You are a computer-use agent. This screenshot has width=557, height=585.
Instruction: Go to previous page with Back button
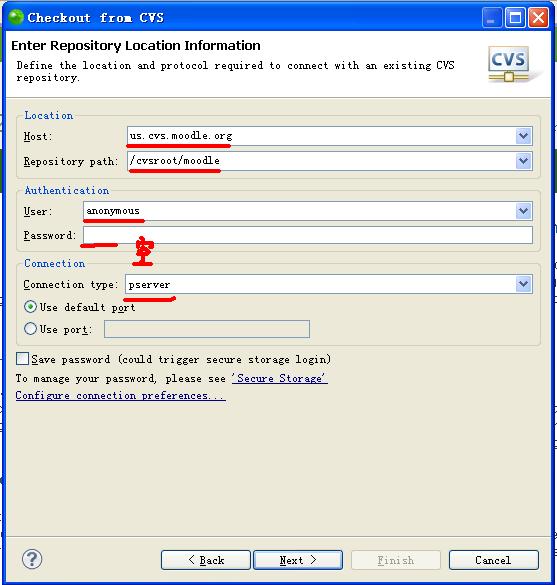click(x=206, y=560)
